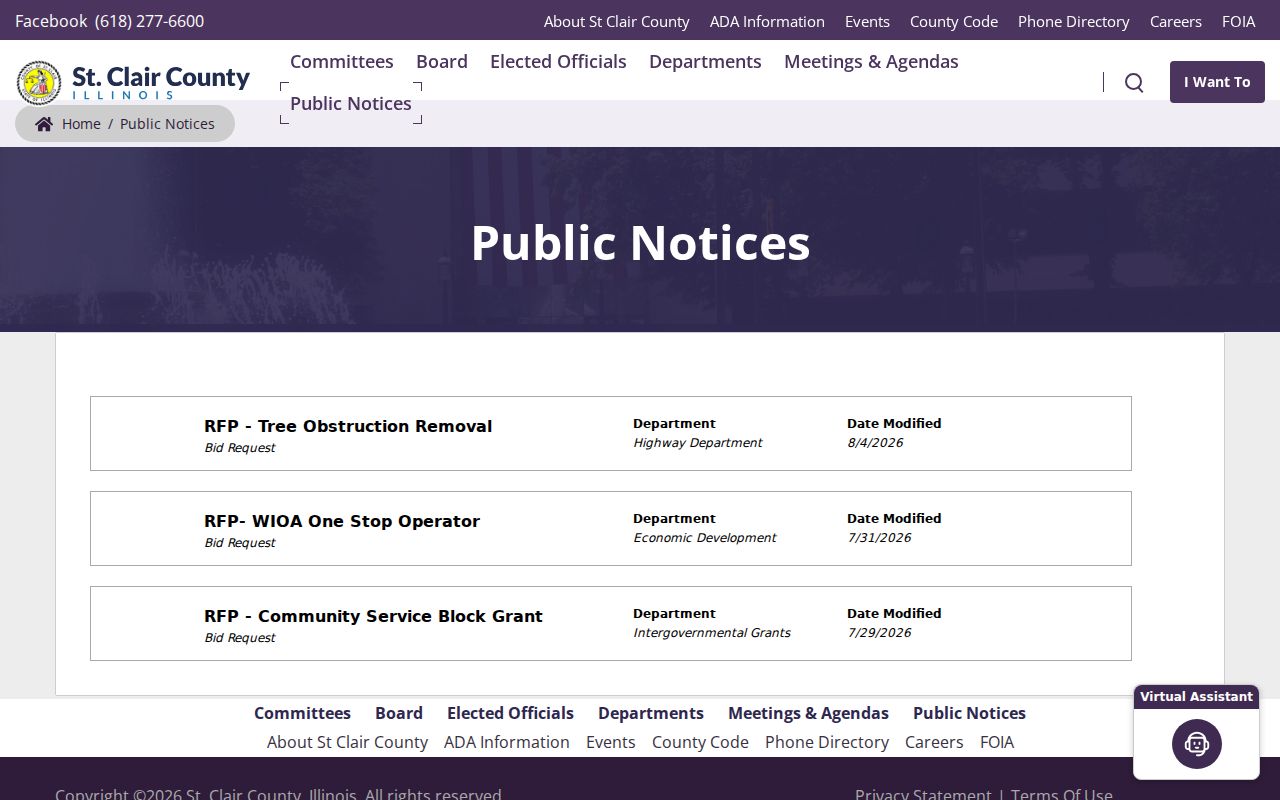Open the Committees main menu
Image resolution: width=1280 pixels, height=800 pixels.
[342, 61]
